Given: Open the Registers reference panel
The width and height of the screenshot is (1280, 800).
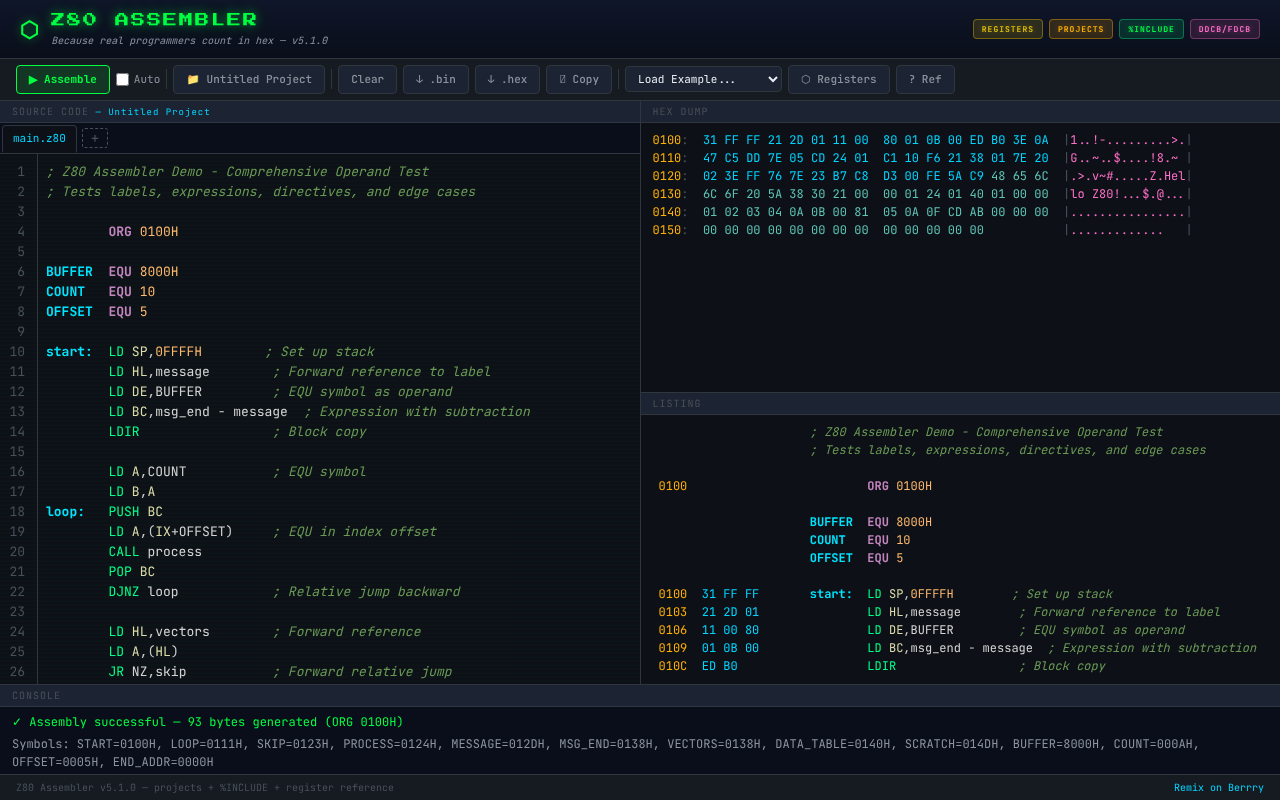Looking at the screenshot, I should coord(839,79).
